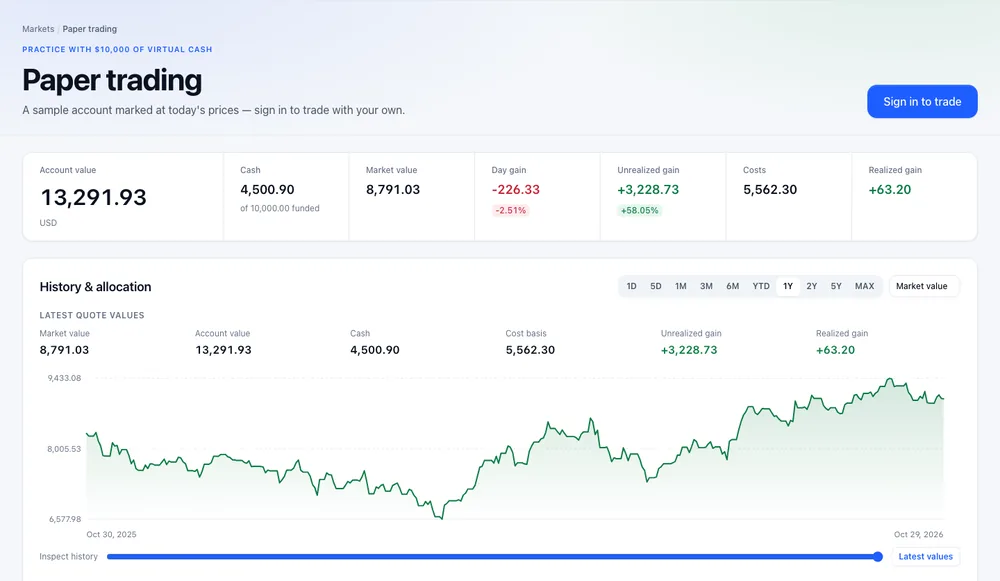Click the Oct 30, 2025 chart date
The image size is (1000, 581).
pos(112,534)
